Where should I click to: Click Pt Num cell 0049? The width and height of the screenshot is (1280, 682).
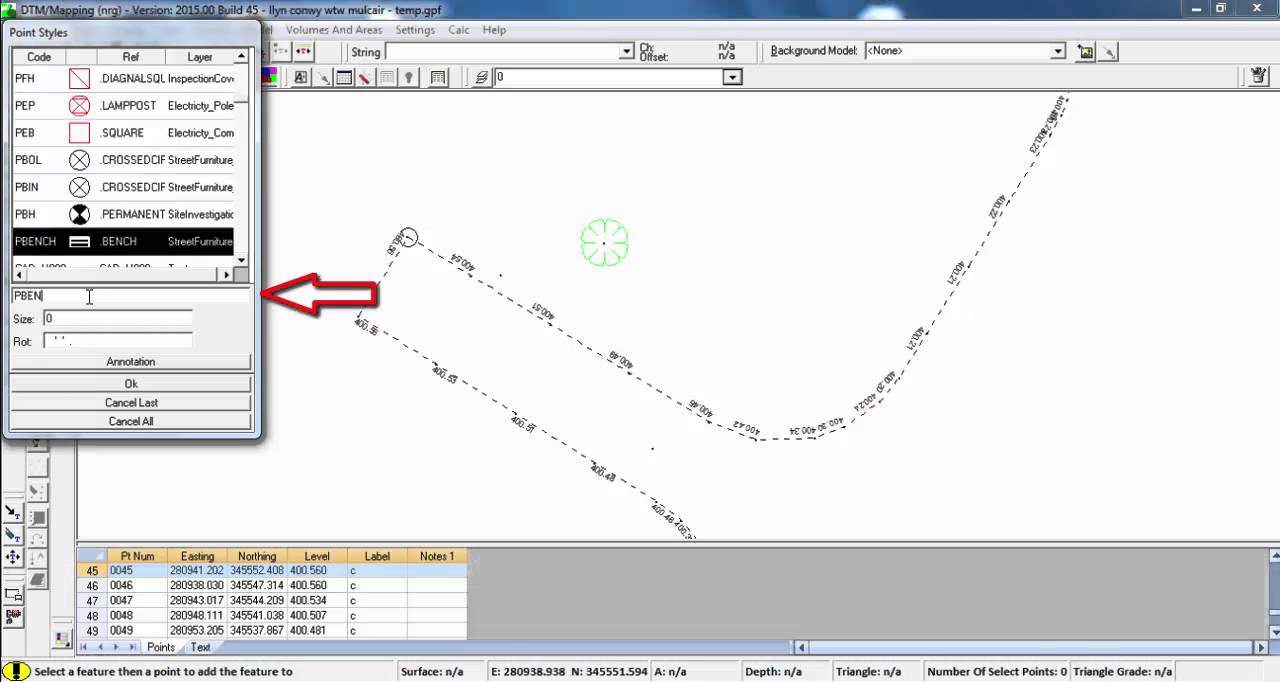click(137, 630)
